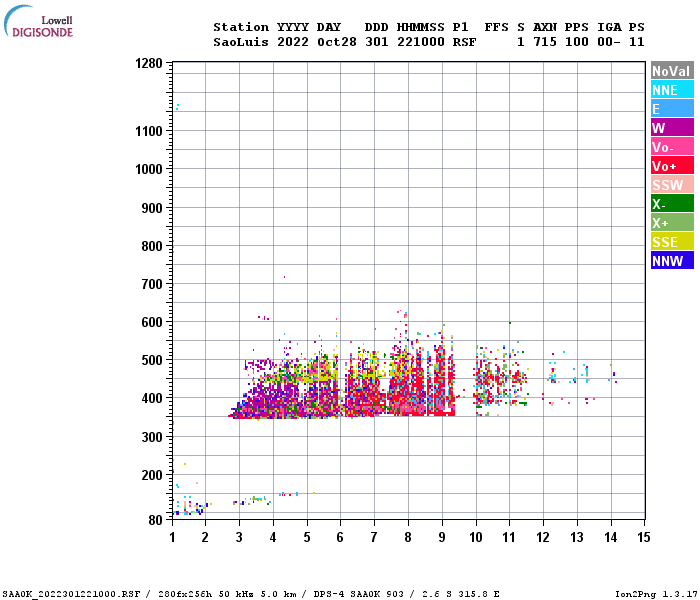Click the frequency axis label 1
This screenshot has height=600, width=700.
(x=172, y=537)
